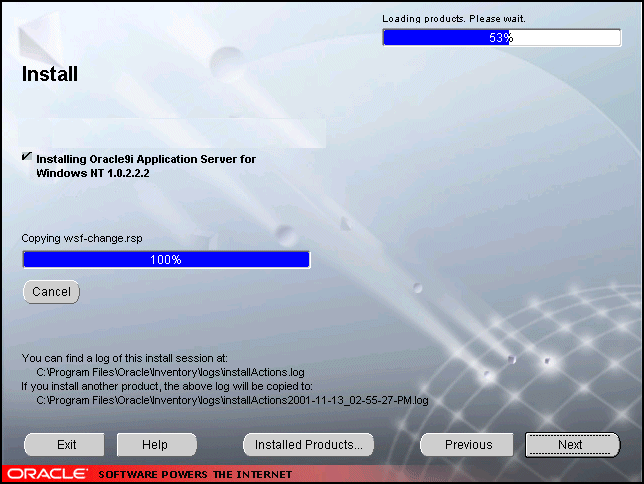Viewport: 644px width, 484px height.
Task: Click the Exit button
Action: 64,445
